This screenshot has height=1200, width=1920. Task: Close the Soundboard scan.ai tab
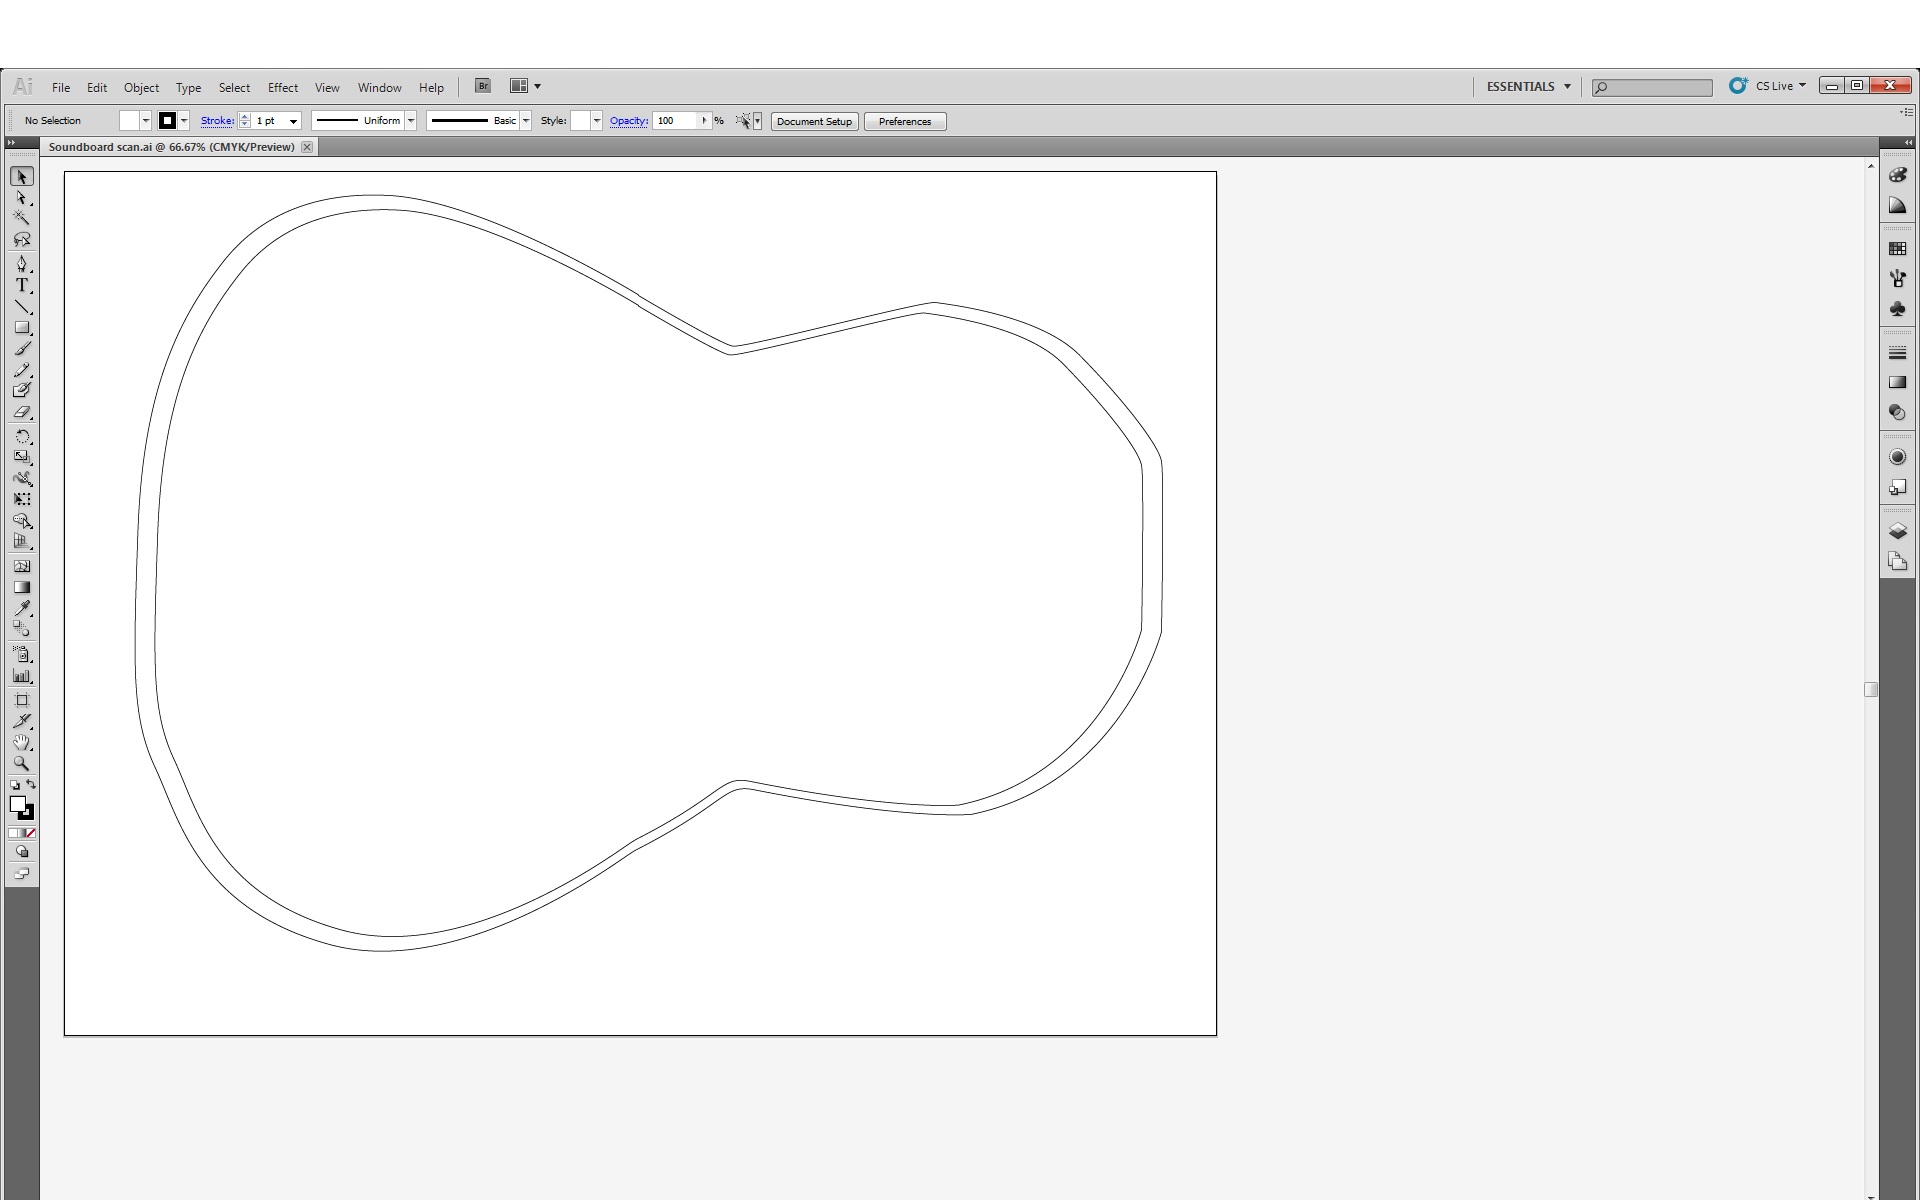(x=307, y=147)
